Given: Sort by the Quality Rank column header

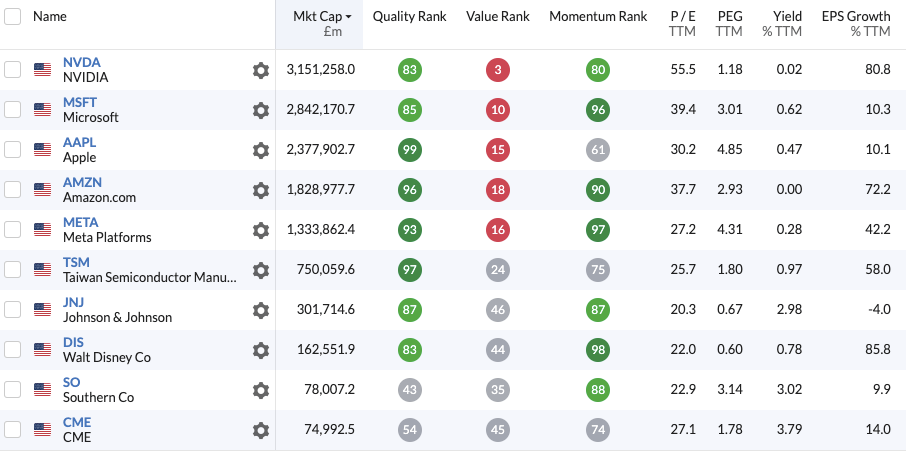Looking at the screenshot, I should tap(409, 17).
